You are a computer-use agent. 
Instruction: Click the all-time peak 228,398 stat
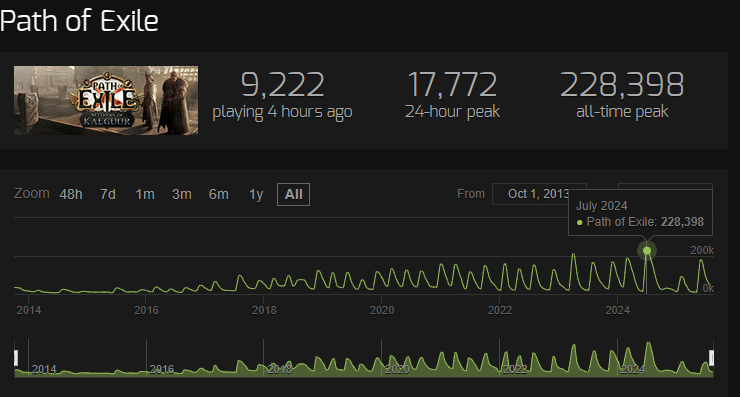coord(622,94)
